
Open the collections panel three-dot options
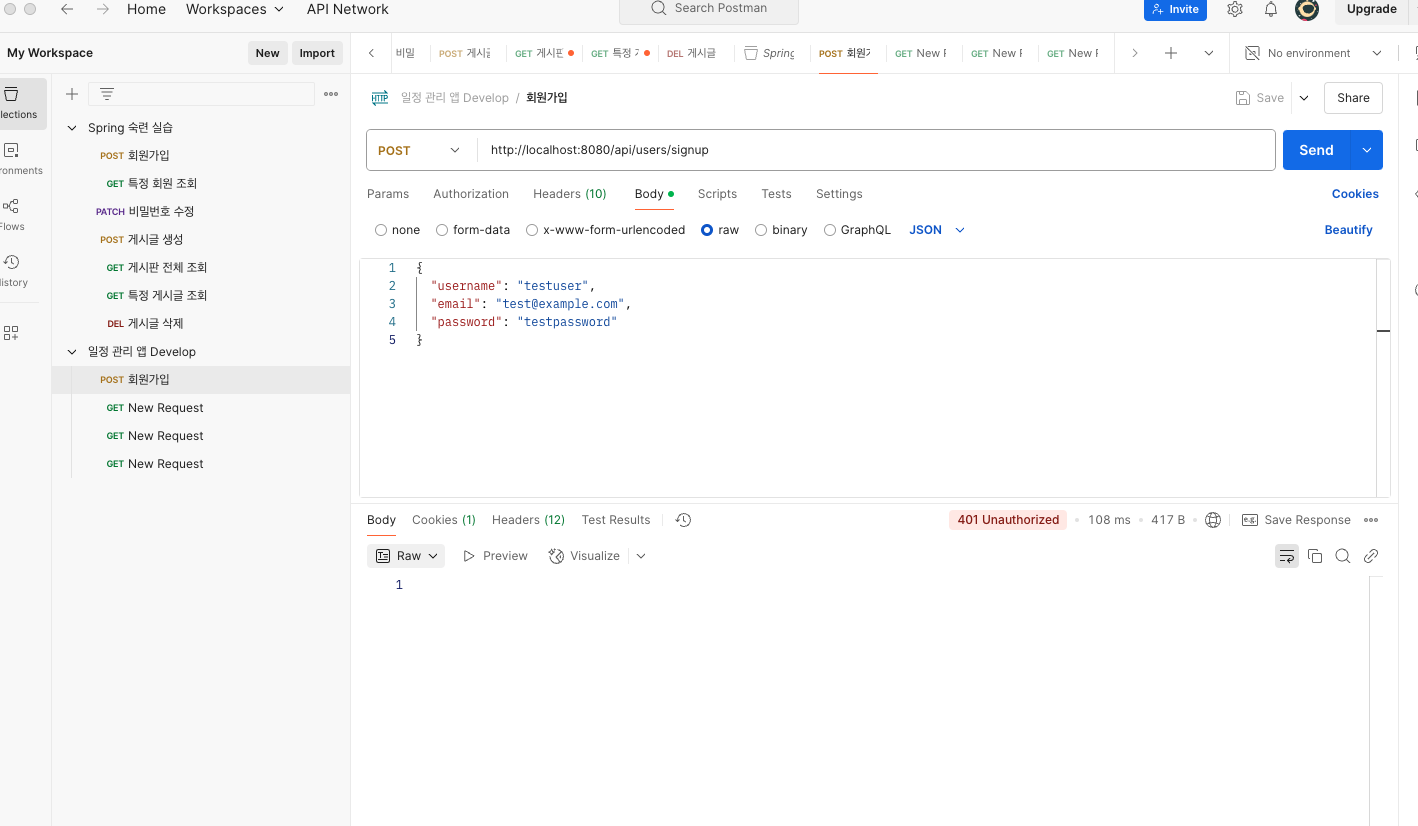coord(331,94)
